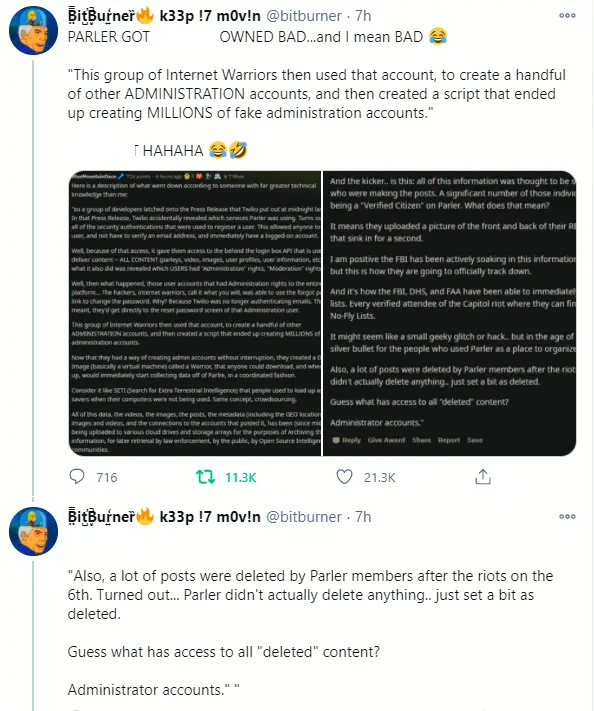Screen dimensions: 594x711
Task: Click the 7h timestamp on first tweet
Action: (x=363, y=16)
